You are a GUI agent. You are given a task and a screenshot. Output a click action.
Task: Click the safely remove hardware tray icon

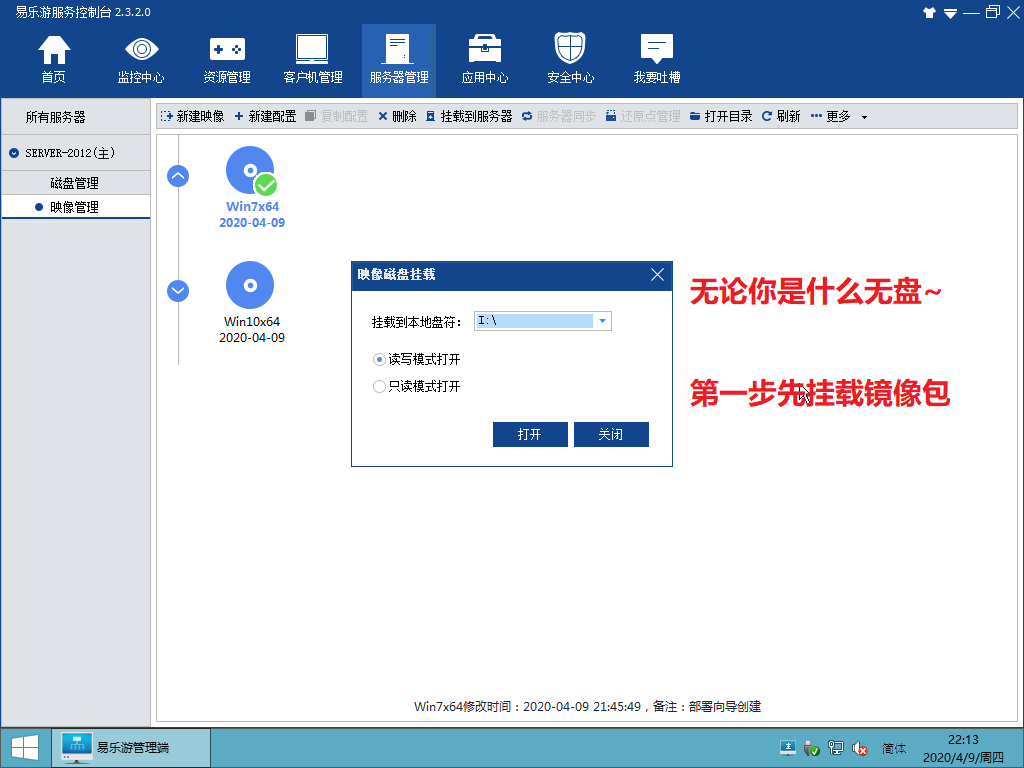coord(811,748)
